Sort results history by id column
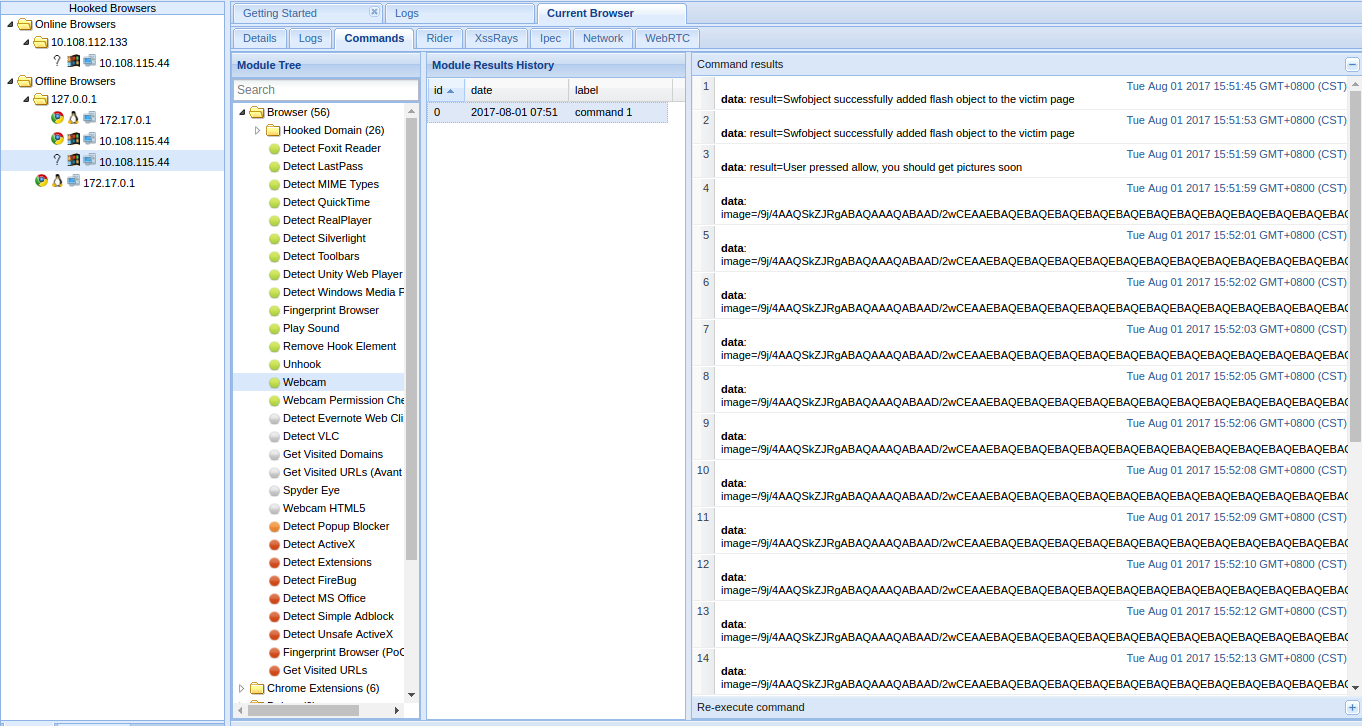This screenshot has width=1362, height=726. (444, 90)
